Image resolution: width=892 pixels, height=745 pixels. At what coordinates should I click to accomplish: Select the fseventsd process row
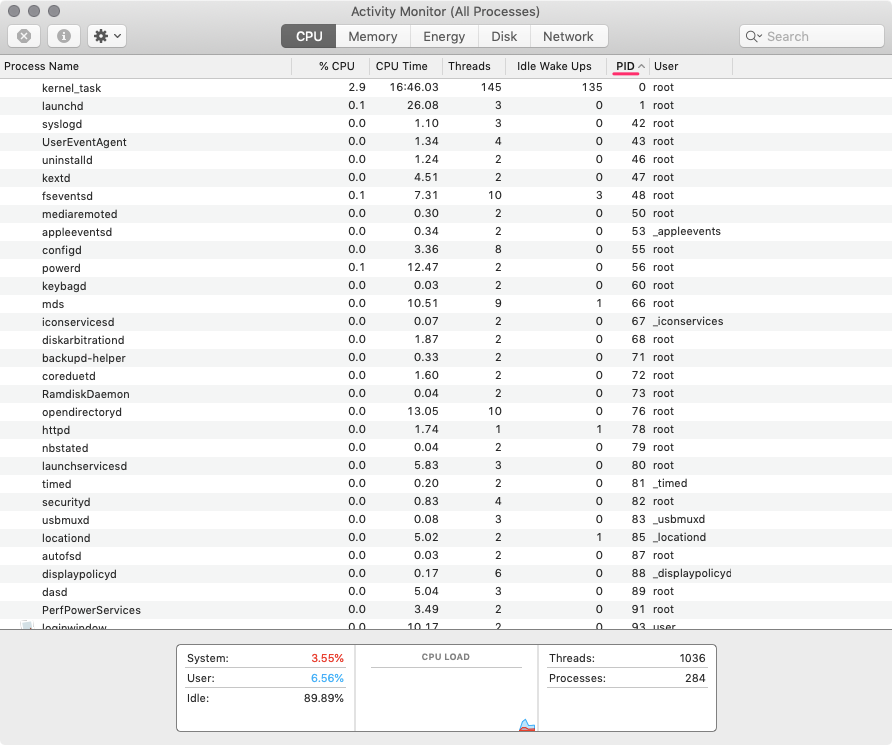[x=446, y=196]
